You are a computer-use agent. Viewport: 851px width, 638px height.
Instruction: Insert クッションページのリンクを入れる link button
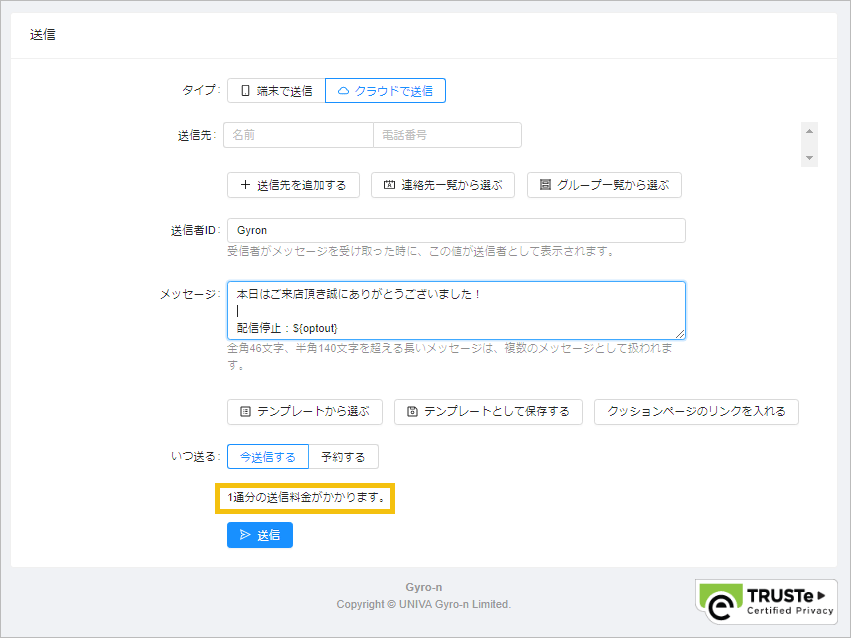(x=696, y=412)
